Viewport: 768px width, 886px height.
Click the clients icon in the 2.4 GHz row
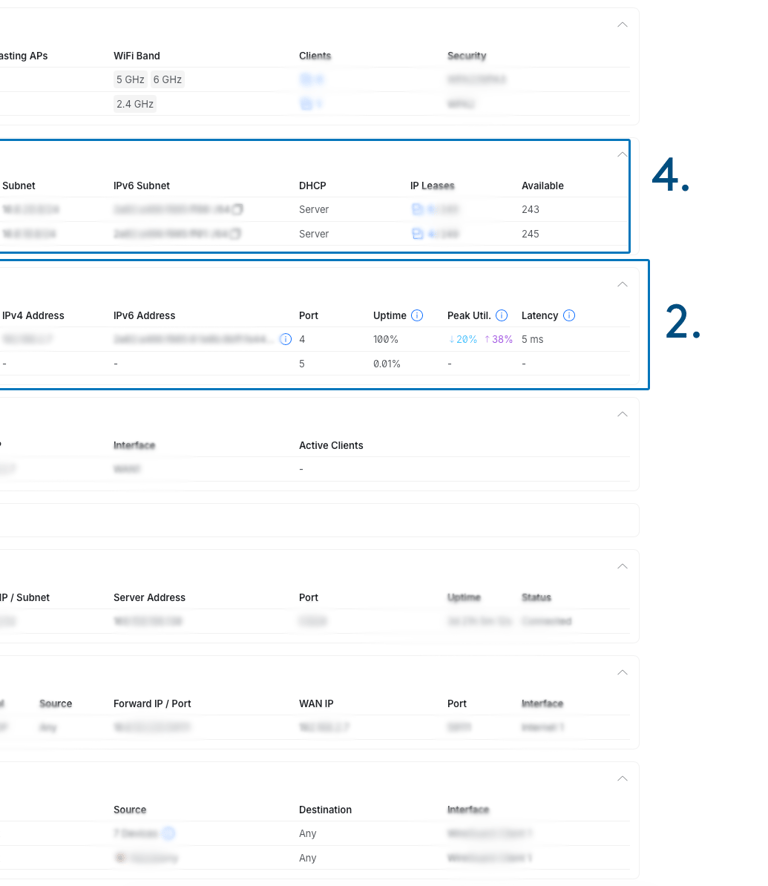pyautogui.click(x=306, y=104)
